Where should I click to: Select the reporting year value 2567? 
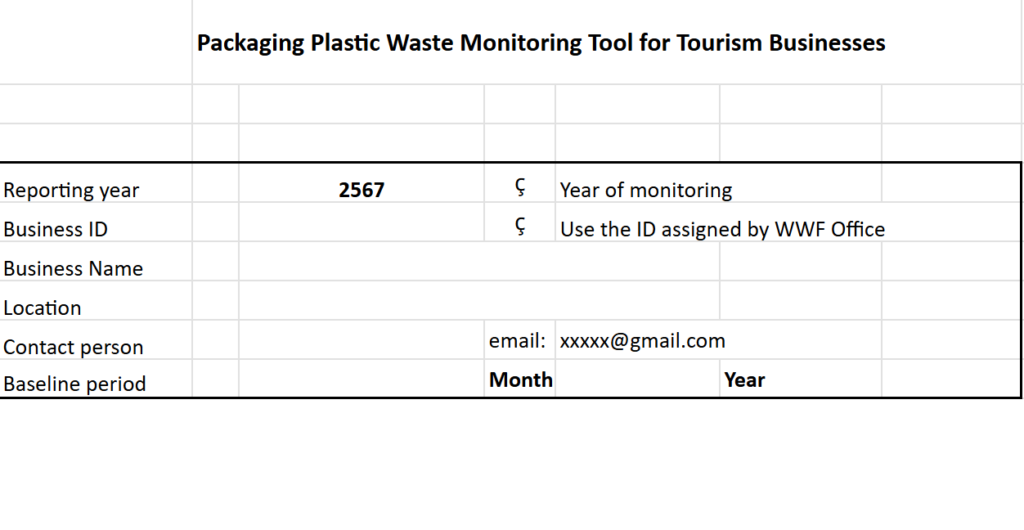coord(361,190)
